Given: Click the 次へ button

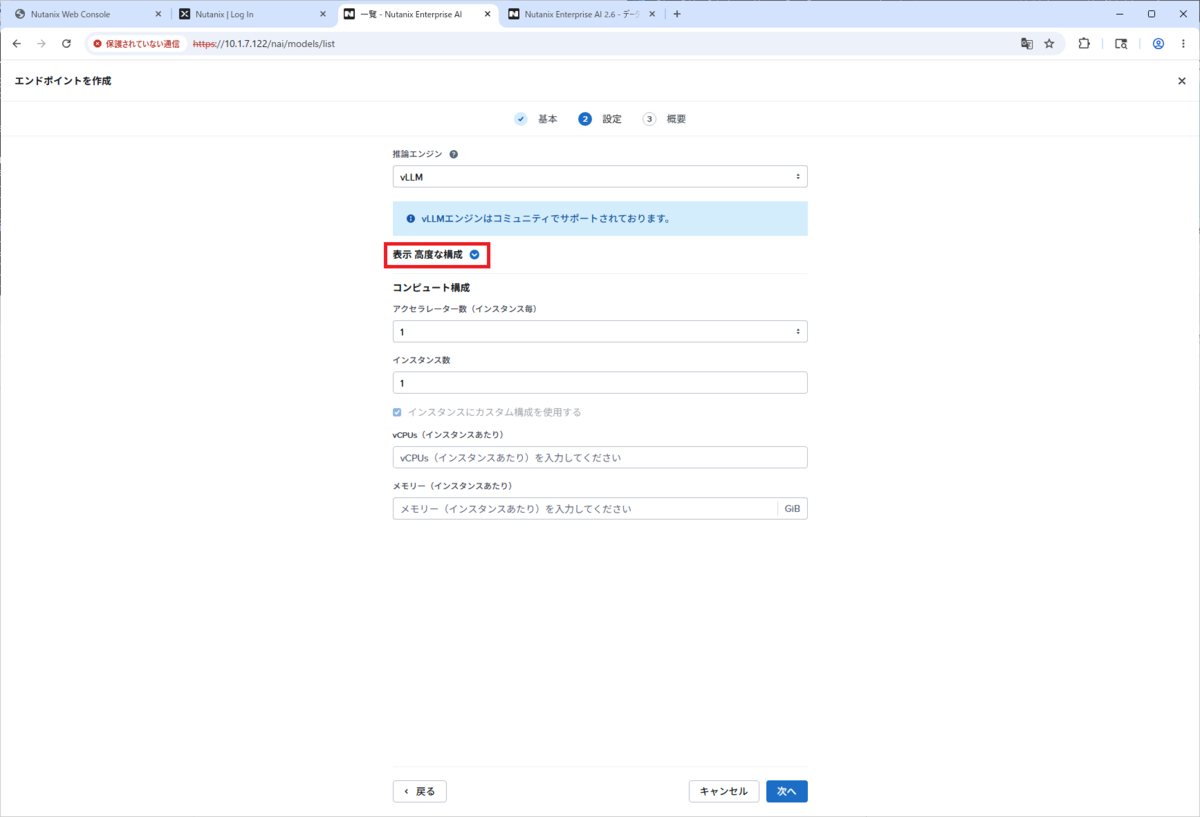Looking at the screenshot, I should pyautogui.click(x=787, y=791).
